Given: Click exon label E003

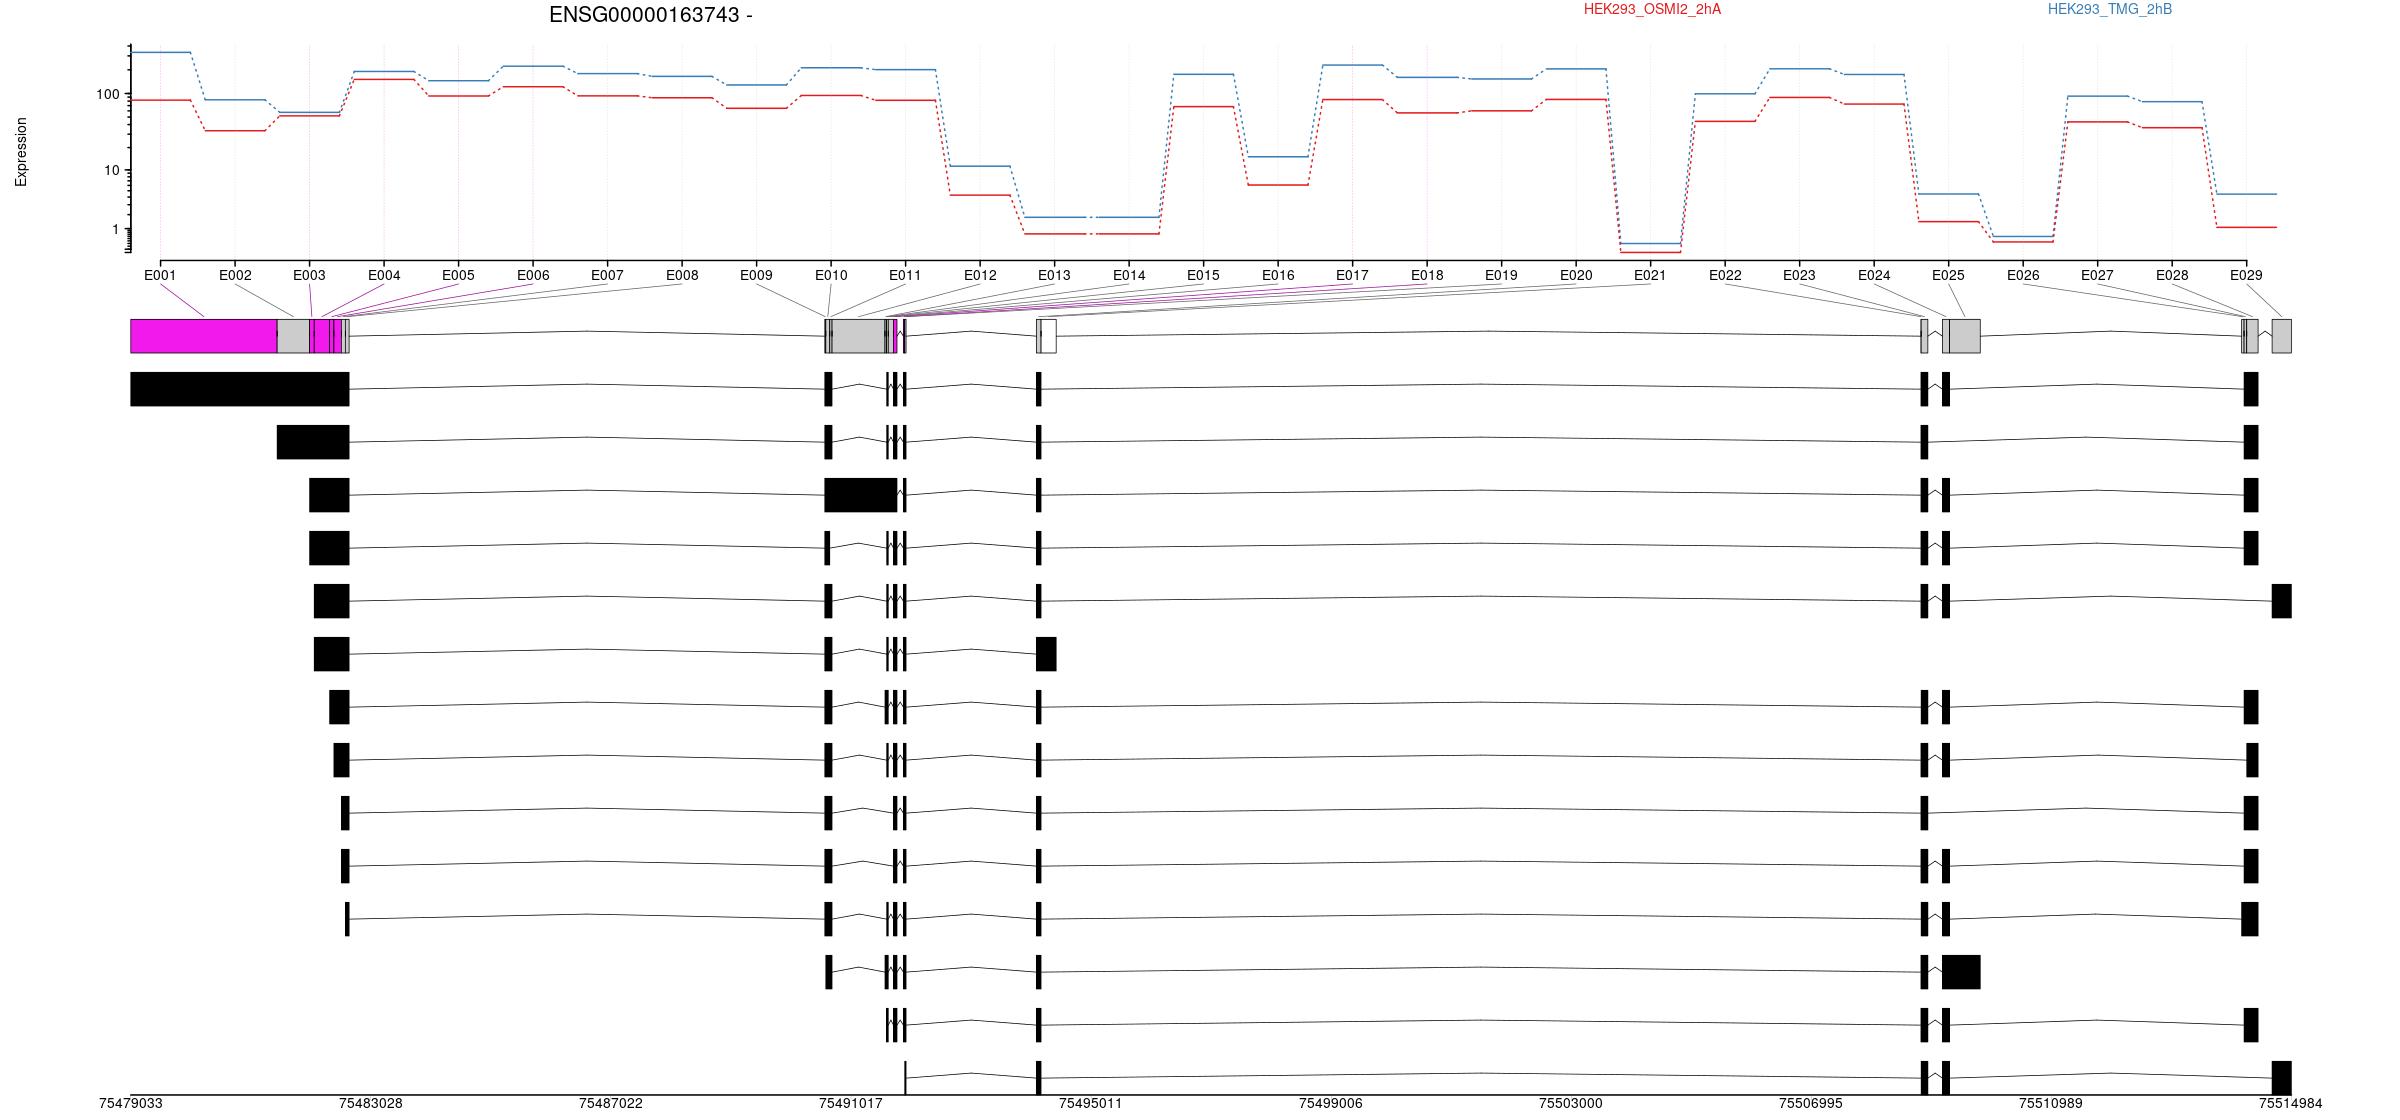Looking at the screenshot, I should tap(309, 275).
